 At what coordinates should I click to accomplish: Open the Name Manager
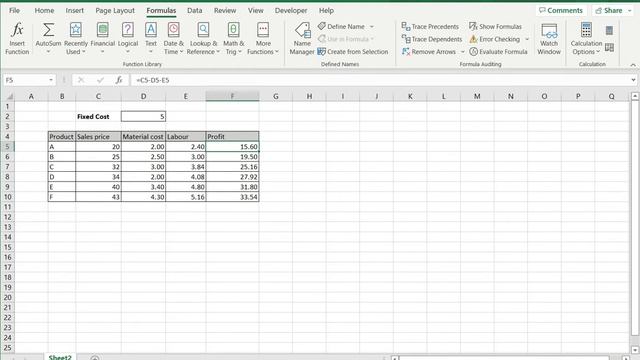(302, 38)
